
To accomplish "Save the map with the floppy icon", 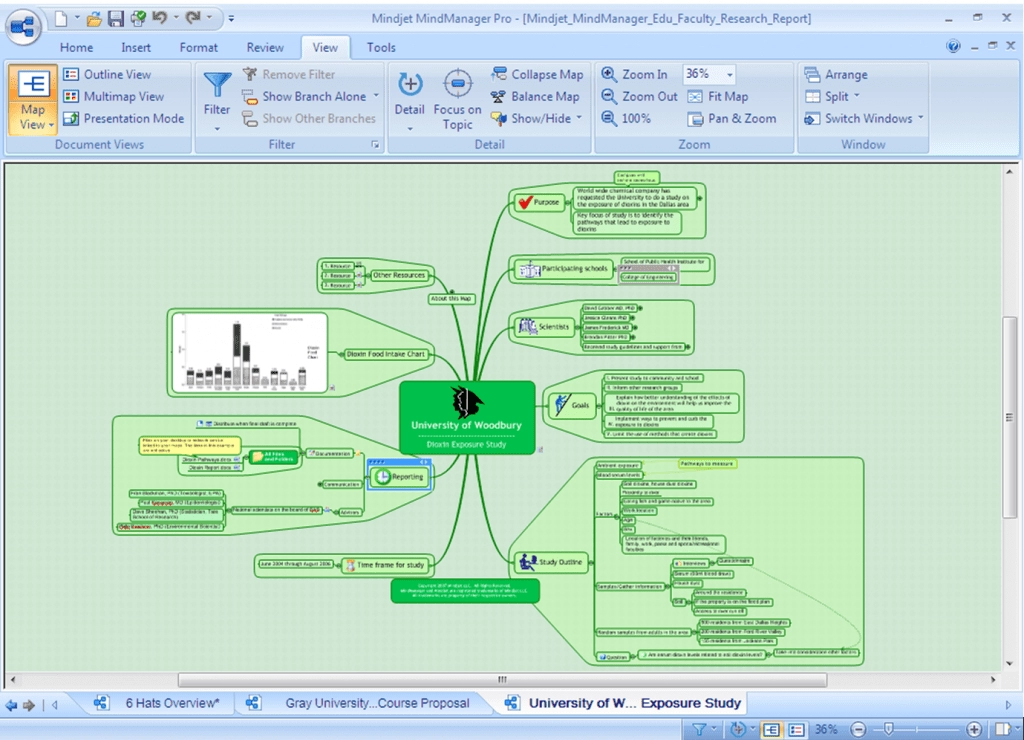I will click(116, 19).
